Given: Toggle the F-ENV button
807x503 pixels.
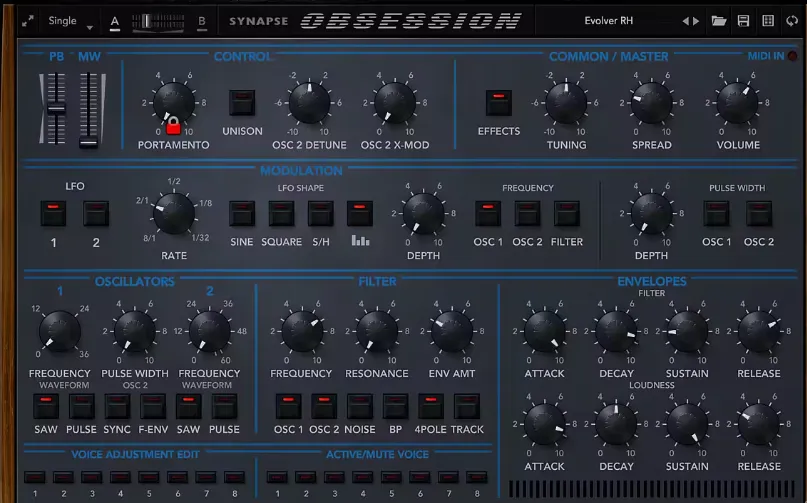Looking at the screenshot, I should [x=153, y=407].
